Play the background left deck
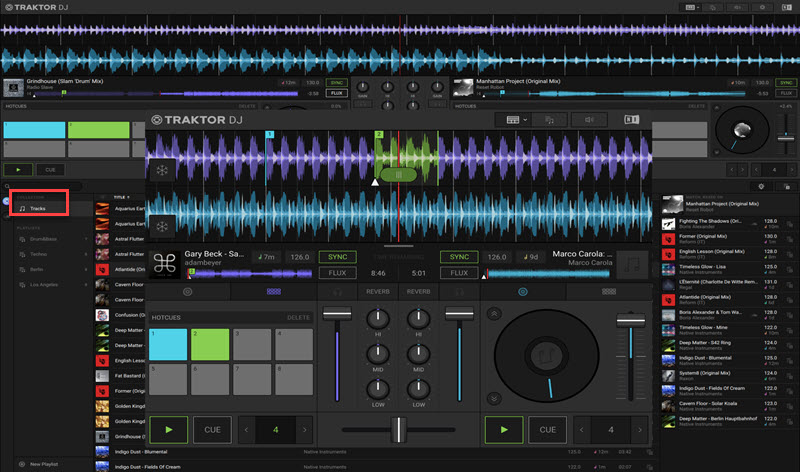Viewport: 800px width, 472px height. [x=18, y=170]
